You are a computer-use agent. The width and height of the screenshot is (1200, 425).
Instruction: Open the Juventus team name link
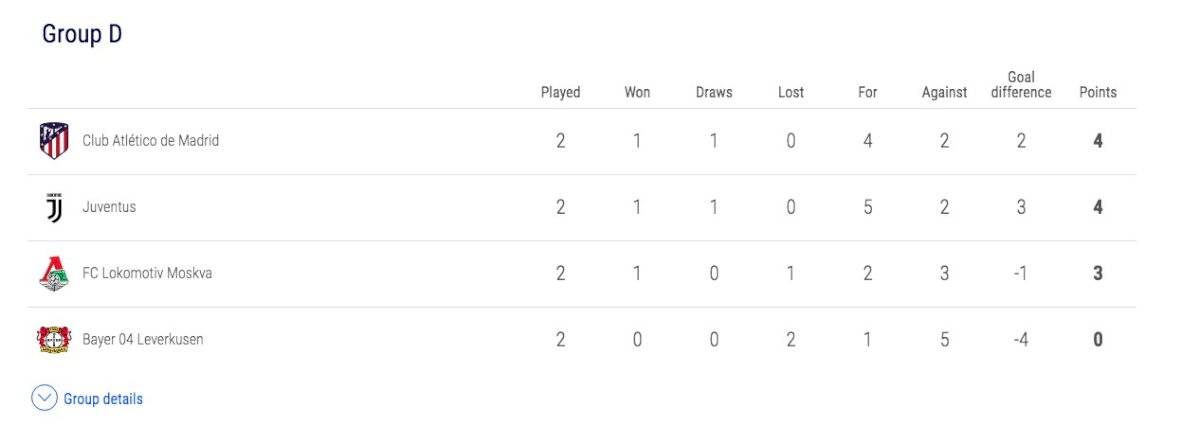click(109, 207)
